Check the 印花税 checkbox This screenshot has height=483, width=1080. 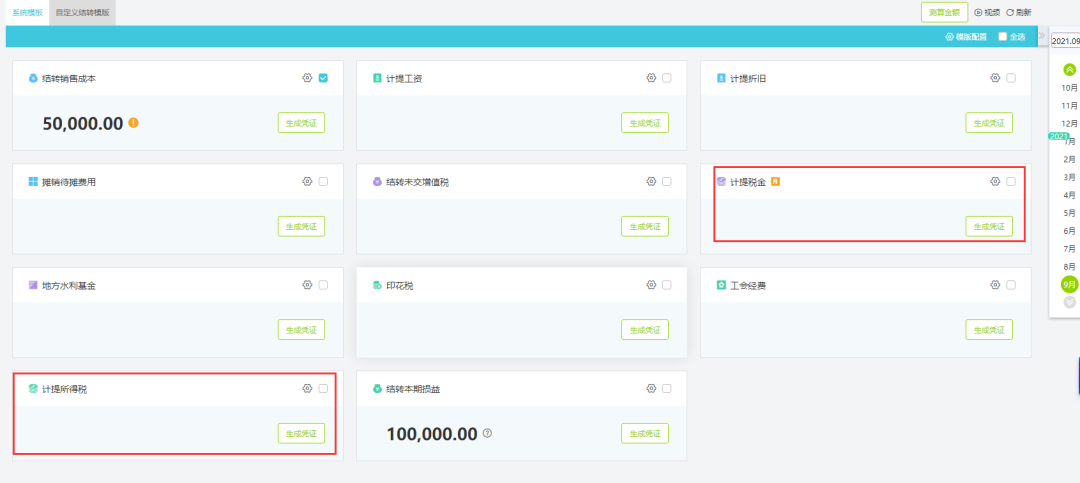click(667, 285)
